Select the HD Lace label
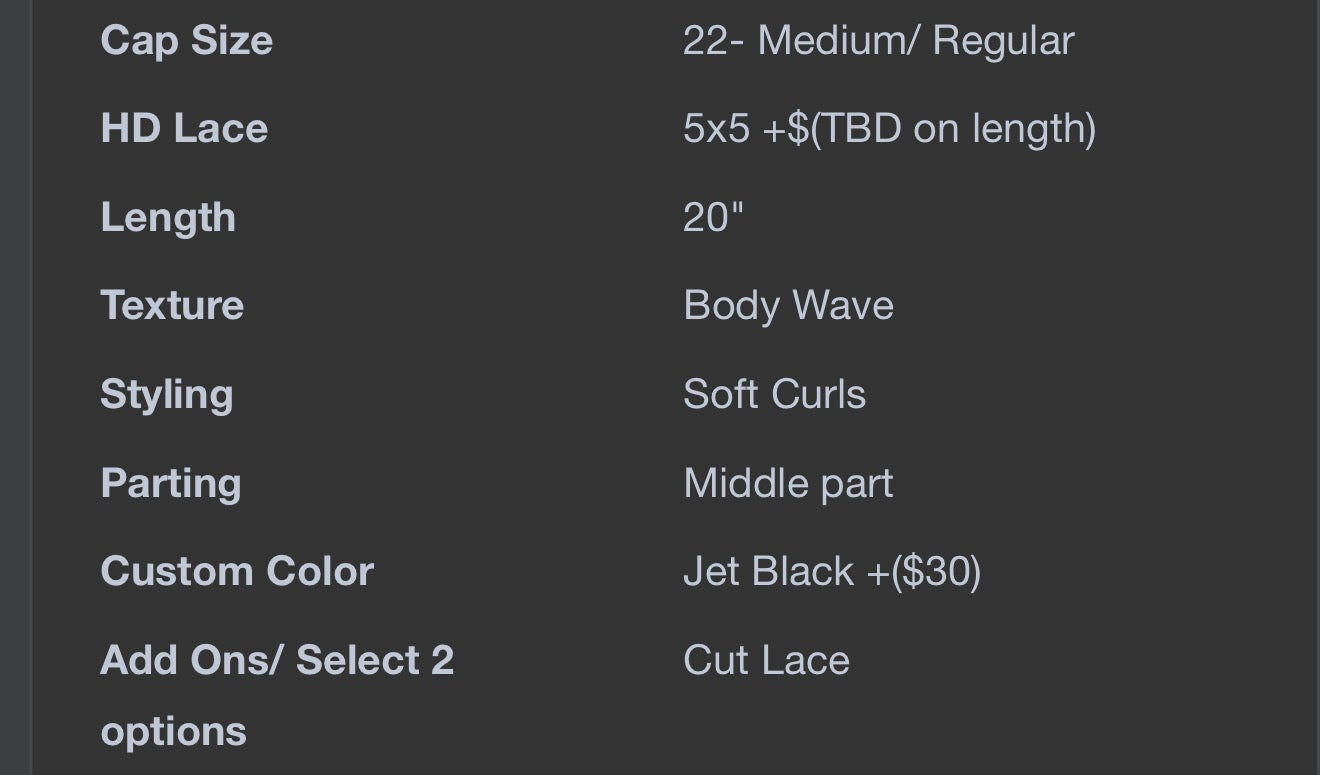The width and height of the screenshot is (1320, 775). click(184, 128)
